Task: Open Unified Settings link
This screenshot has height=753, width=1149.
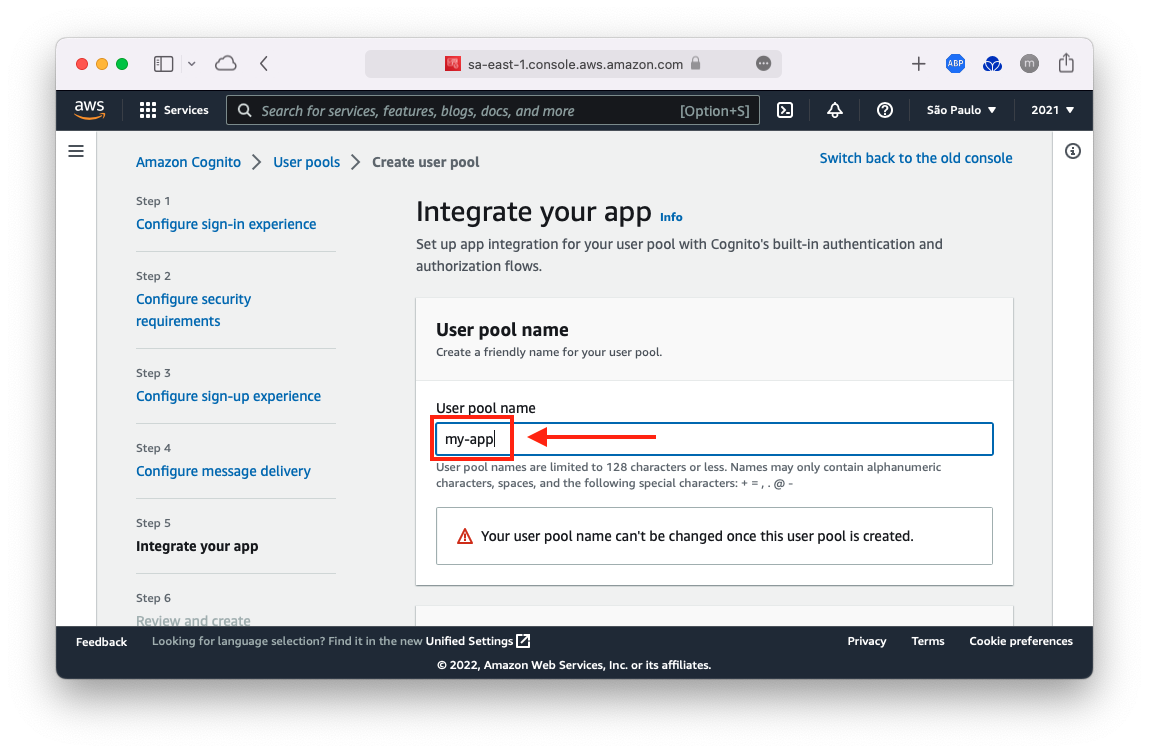Action: click(x=469, y=641)
